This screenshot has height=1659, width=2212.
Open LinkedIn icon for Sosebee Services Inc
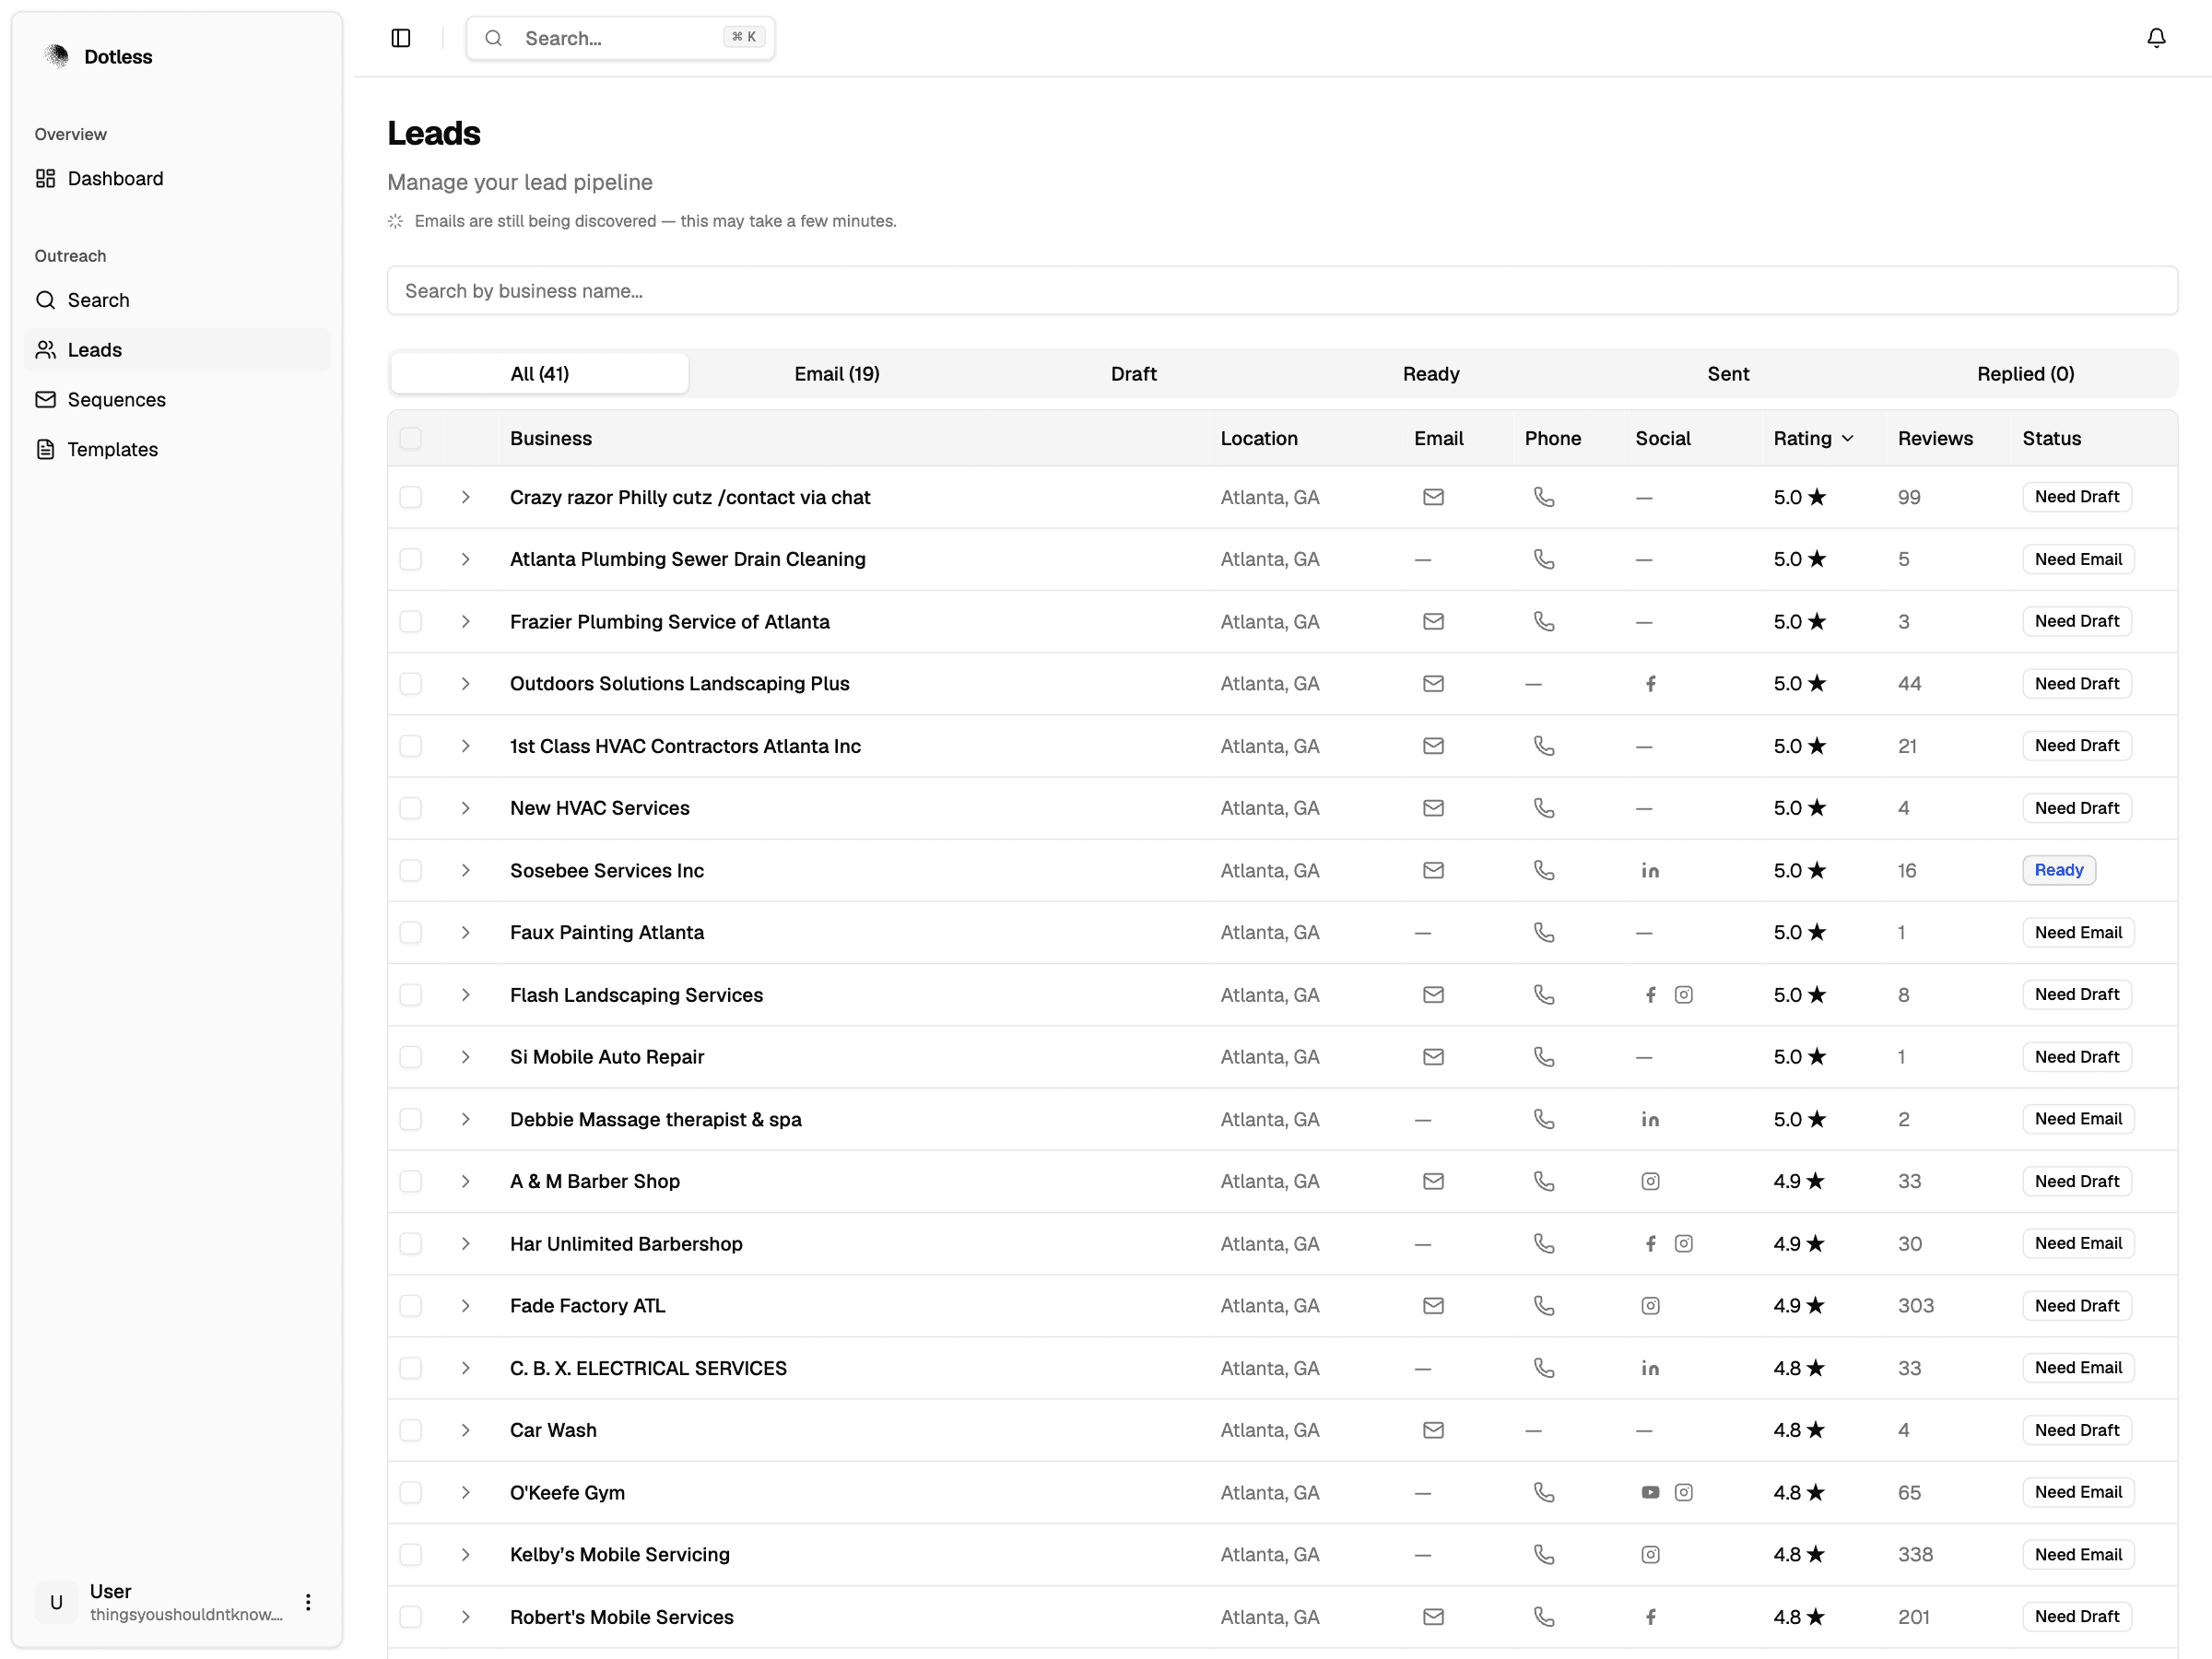[x=1650, y=870]
